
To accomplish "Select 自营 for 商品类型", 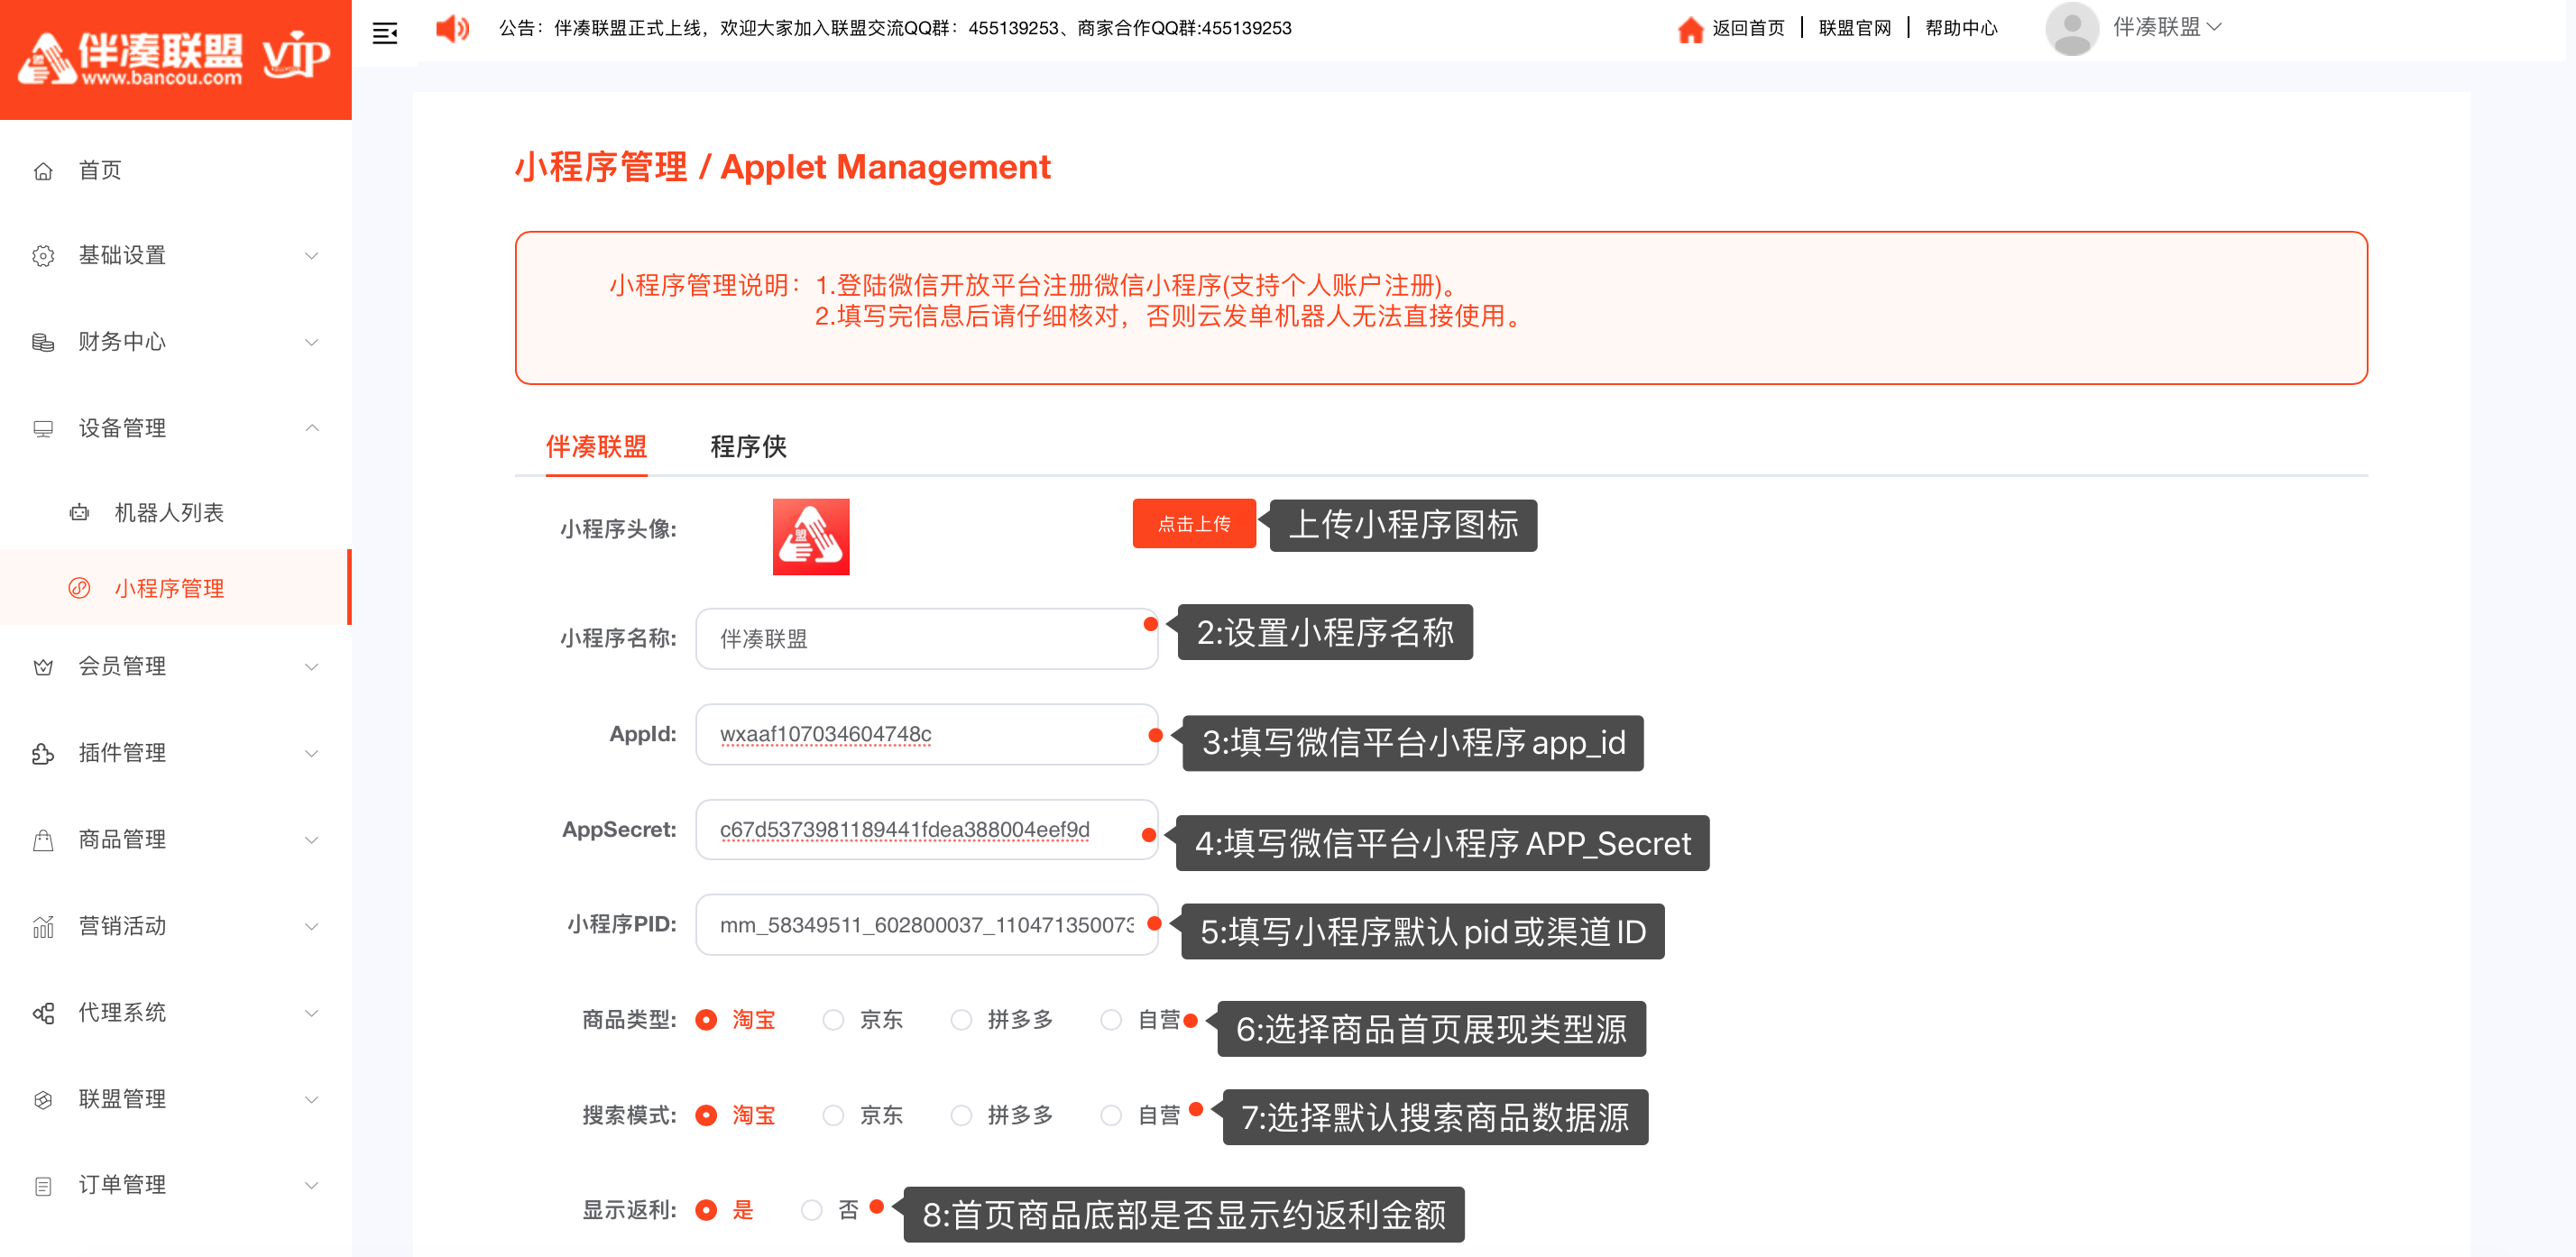I will click(1111, 1019).
